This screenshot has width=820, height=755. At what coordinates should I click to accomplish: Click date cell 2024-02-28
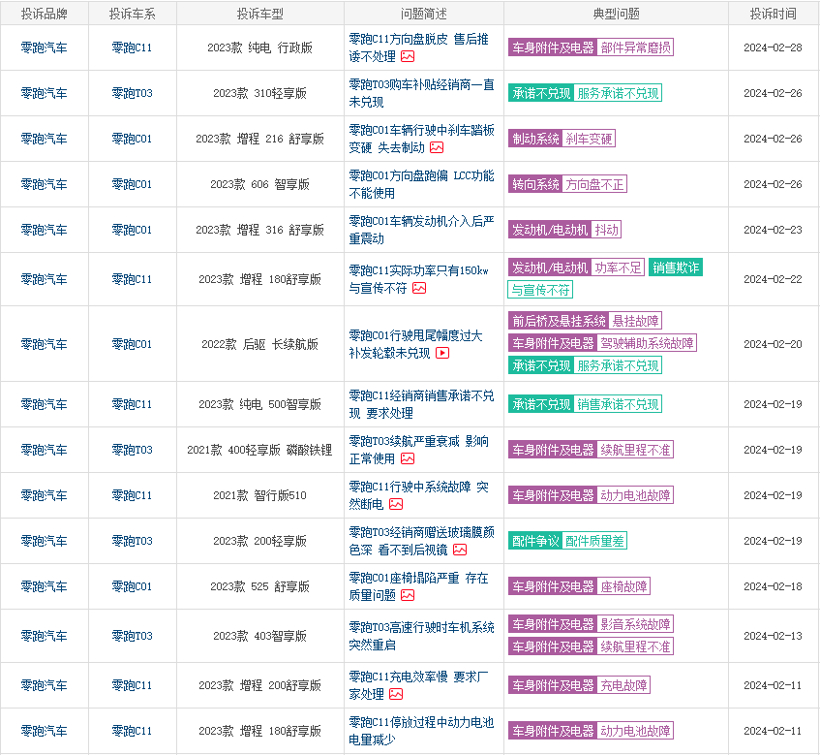click(x=773, y=48)
